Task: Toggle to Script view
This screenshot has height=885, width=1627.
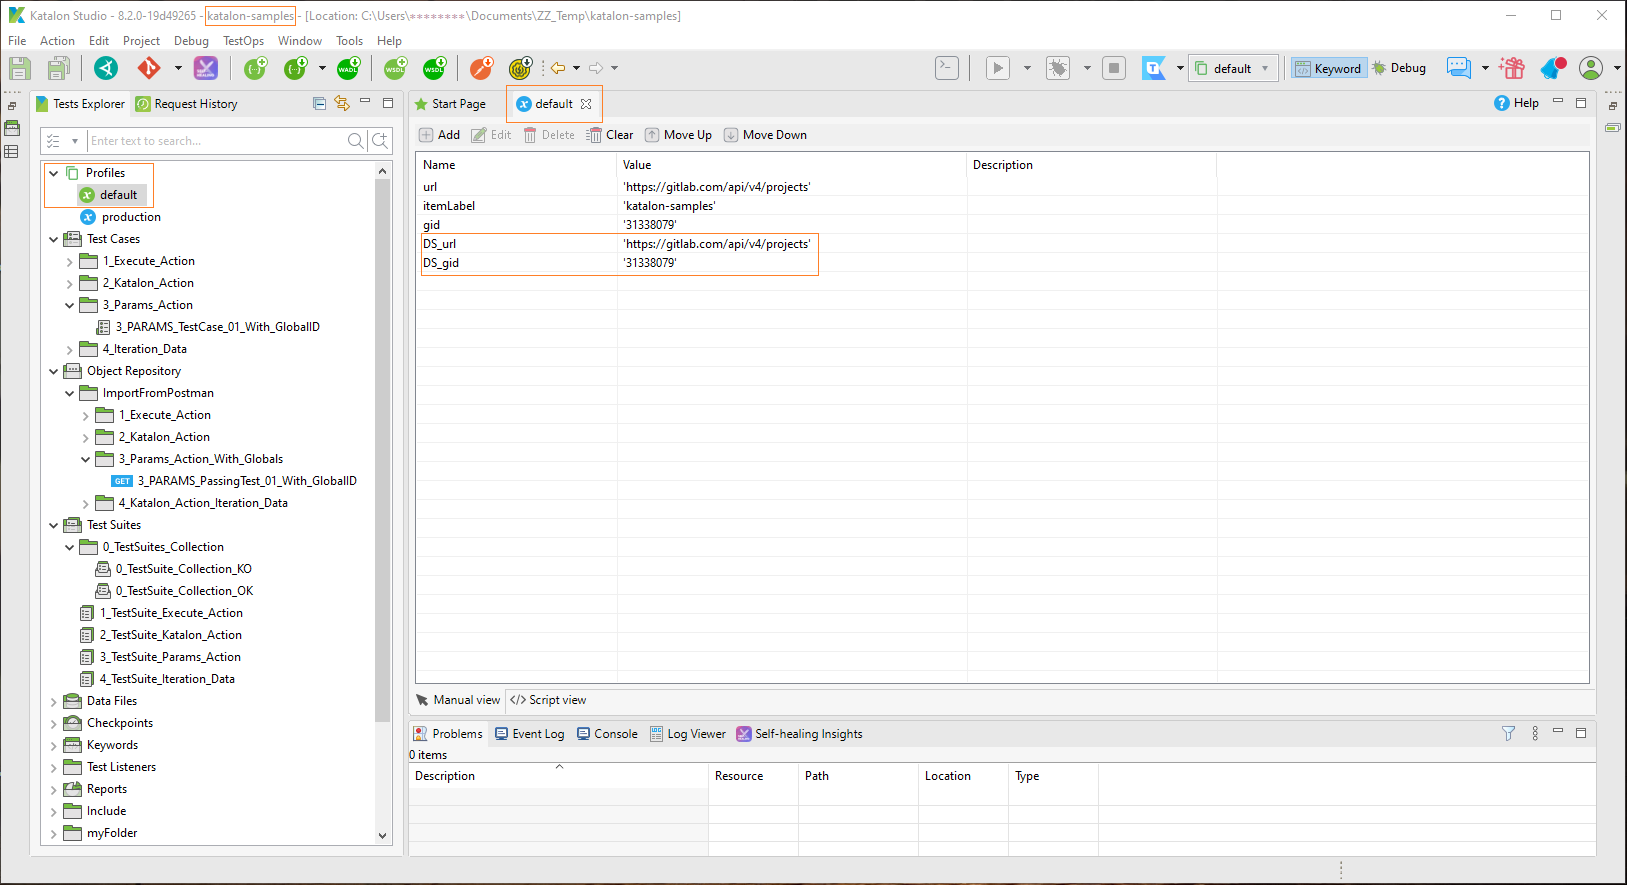Action: tap(548, 700)
